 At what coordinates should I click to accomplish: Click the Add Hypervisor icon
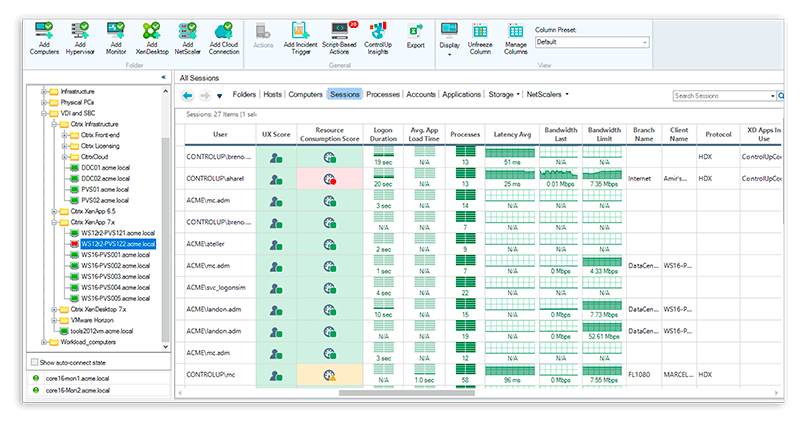80,31
